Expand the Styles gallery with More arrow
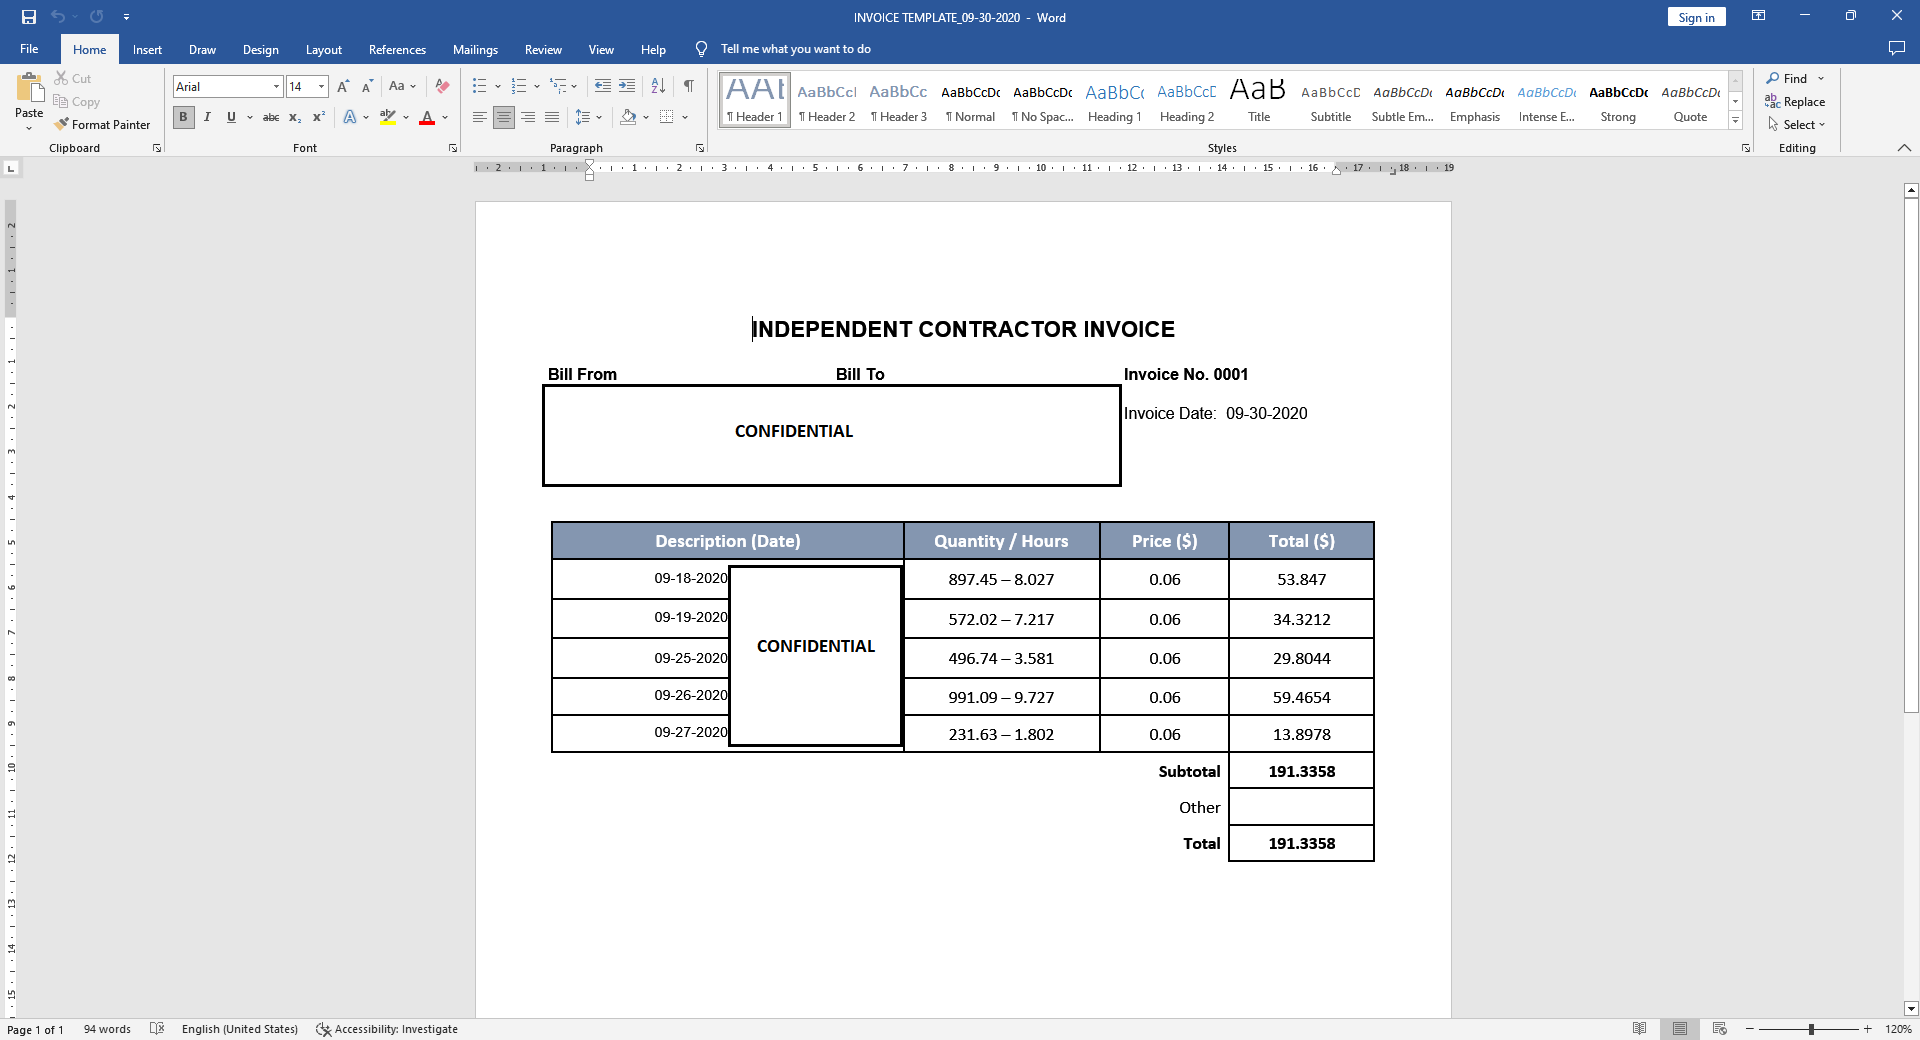The height and width of the screenshot is (1040, 1920). point(1736,122)
